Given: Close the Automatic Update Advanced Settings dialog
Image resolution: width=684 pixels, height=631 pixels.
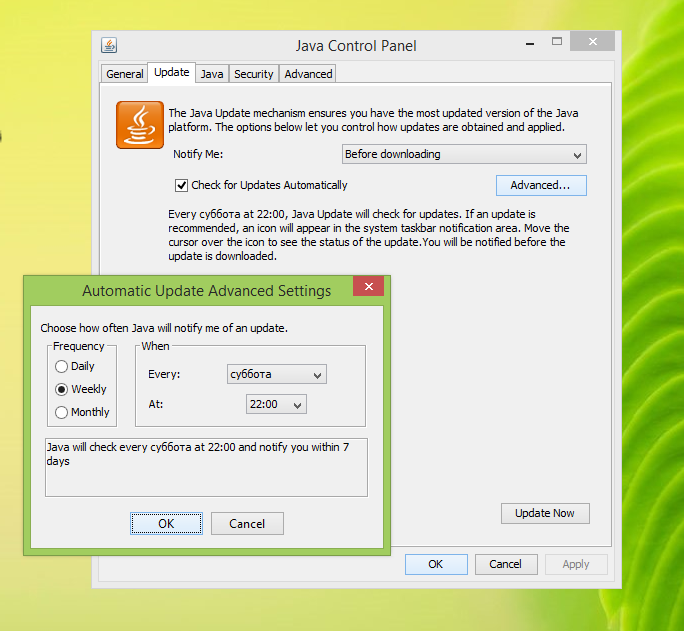Looking at the screenshot, I should pyautogui.click(x=369, y=287).
